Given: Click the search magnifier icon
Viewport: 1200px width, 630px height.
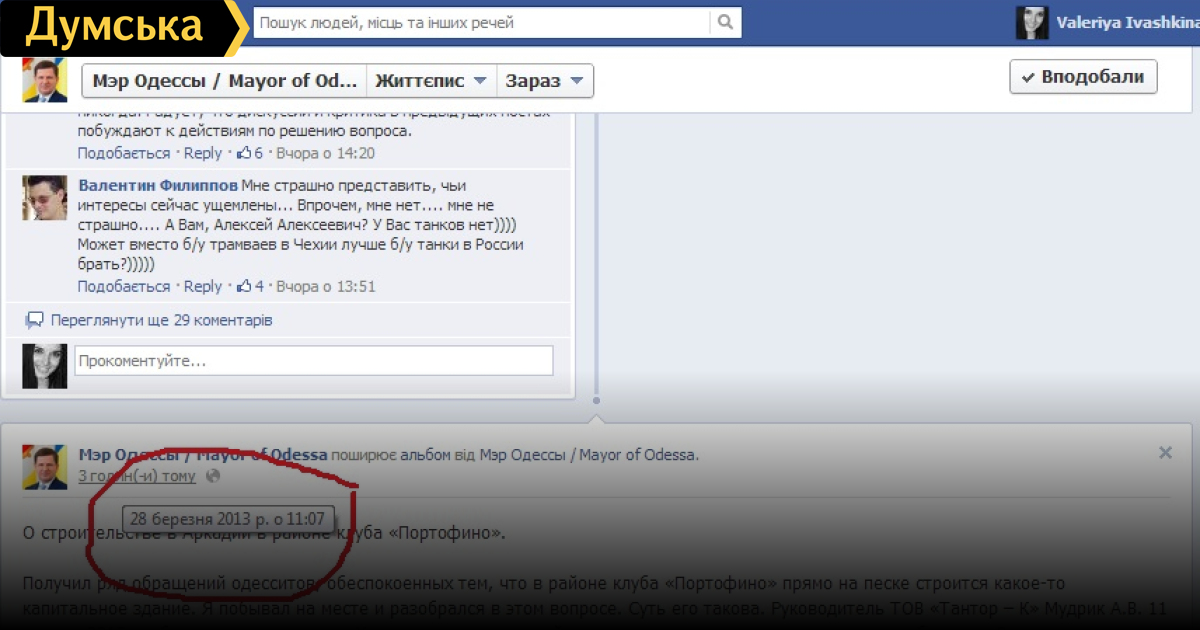Looking at the screenshot, I should coord(725,22).
